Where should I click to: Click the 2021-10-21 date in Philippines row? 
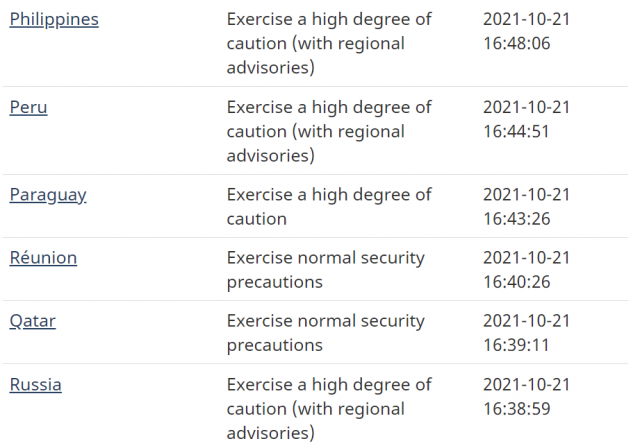coord(527,19)
